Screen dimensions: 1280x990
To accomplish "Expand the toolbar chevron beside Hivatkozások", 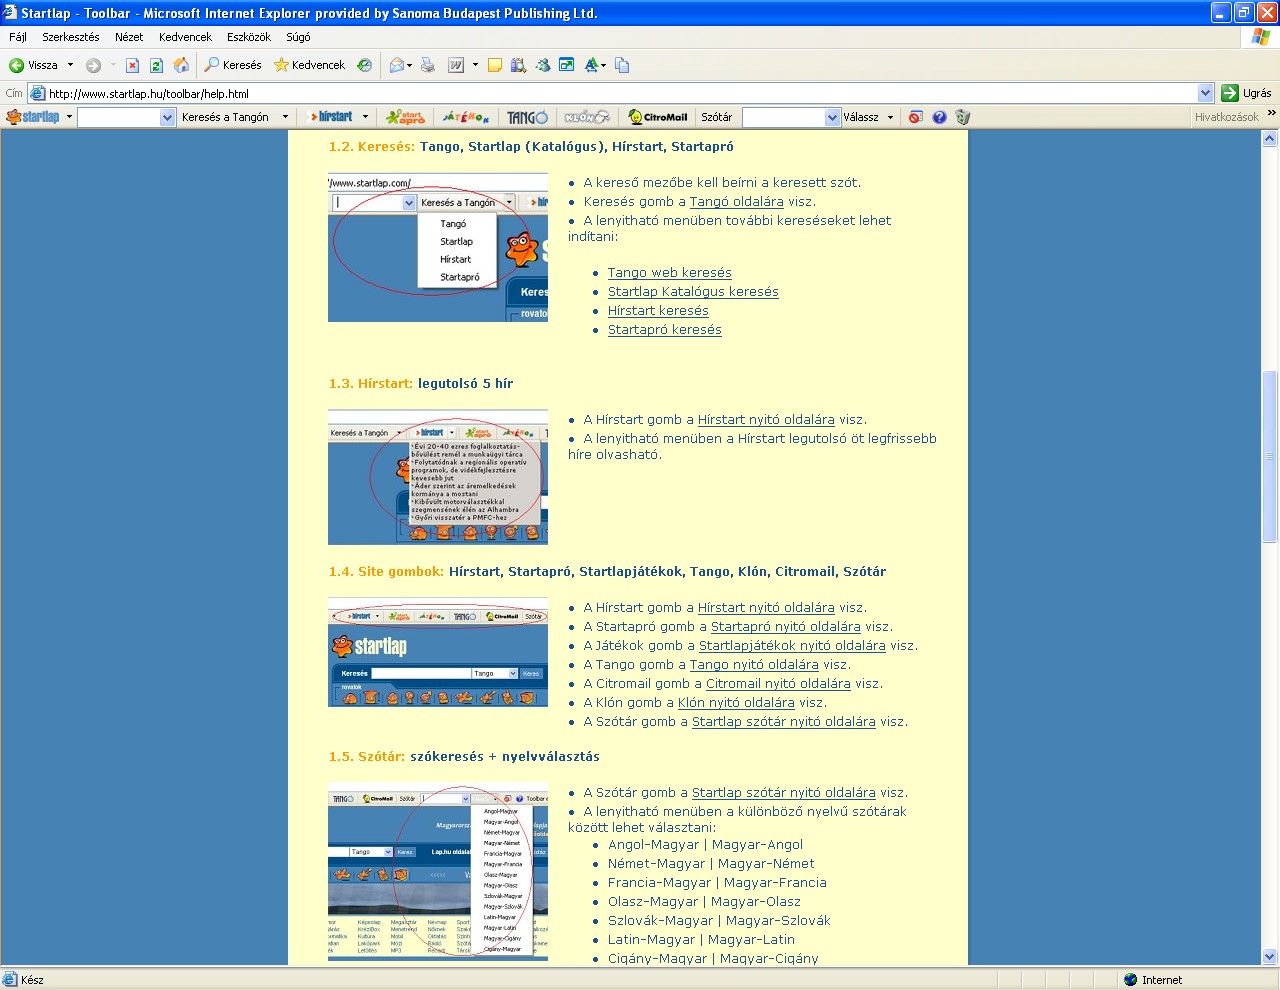I will 1271,114.
